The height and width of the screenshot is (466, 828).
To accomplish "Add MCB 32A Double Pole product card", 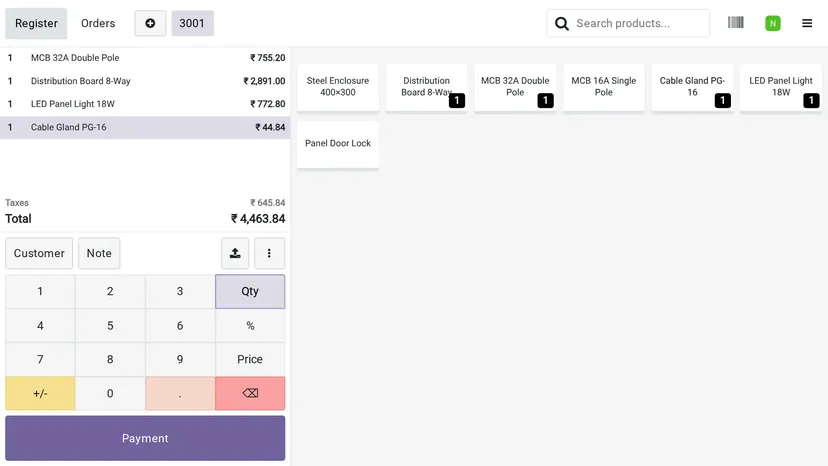I will click(515, 87).
